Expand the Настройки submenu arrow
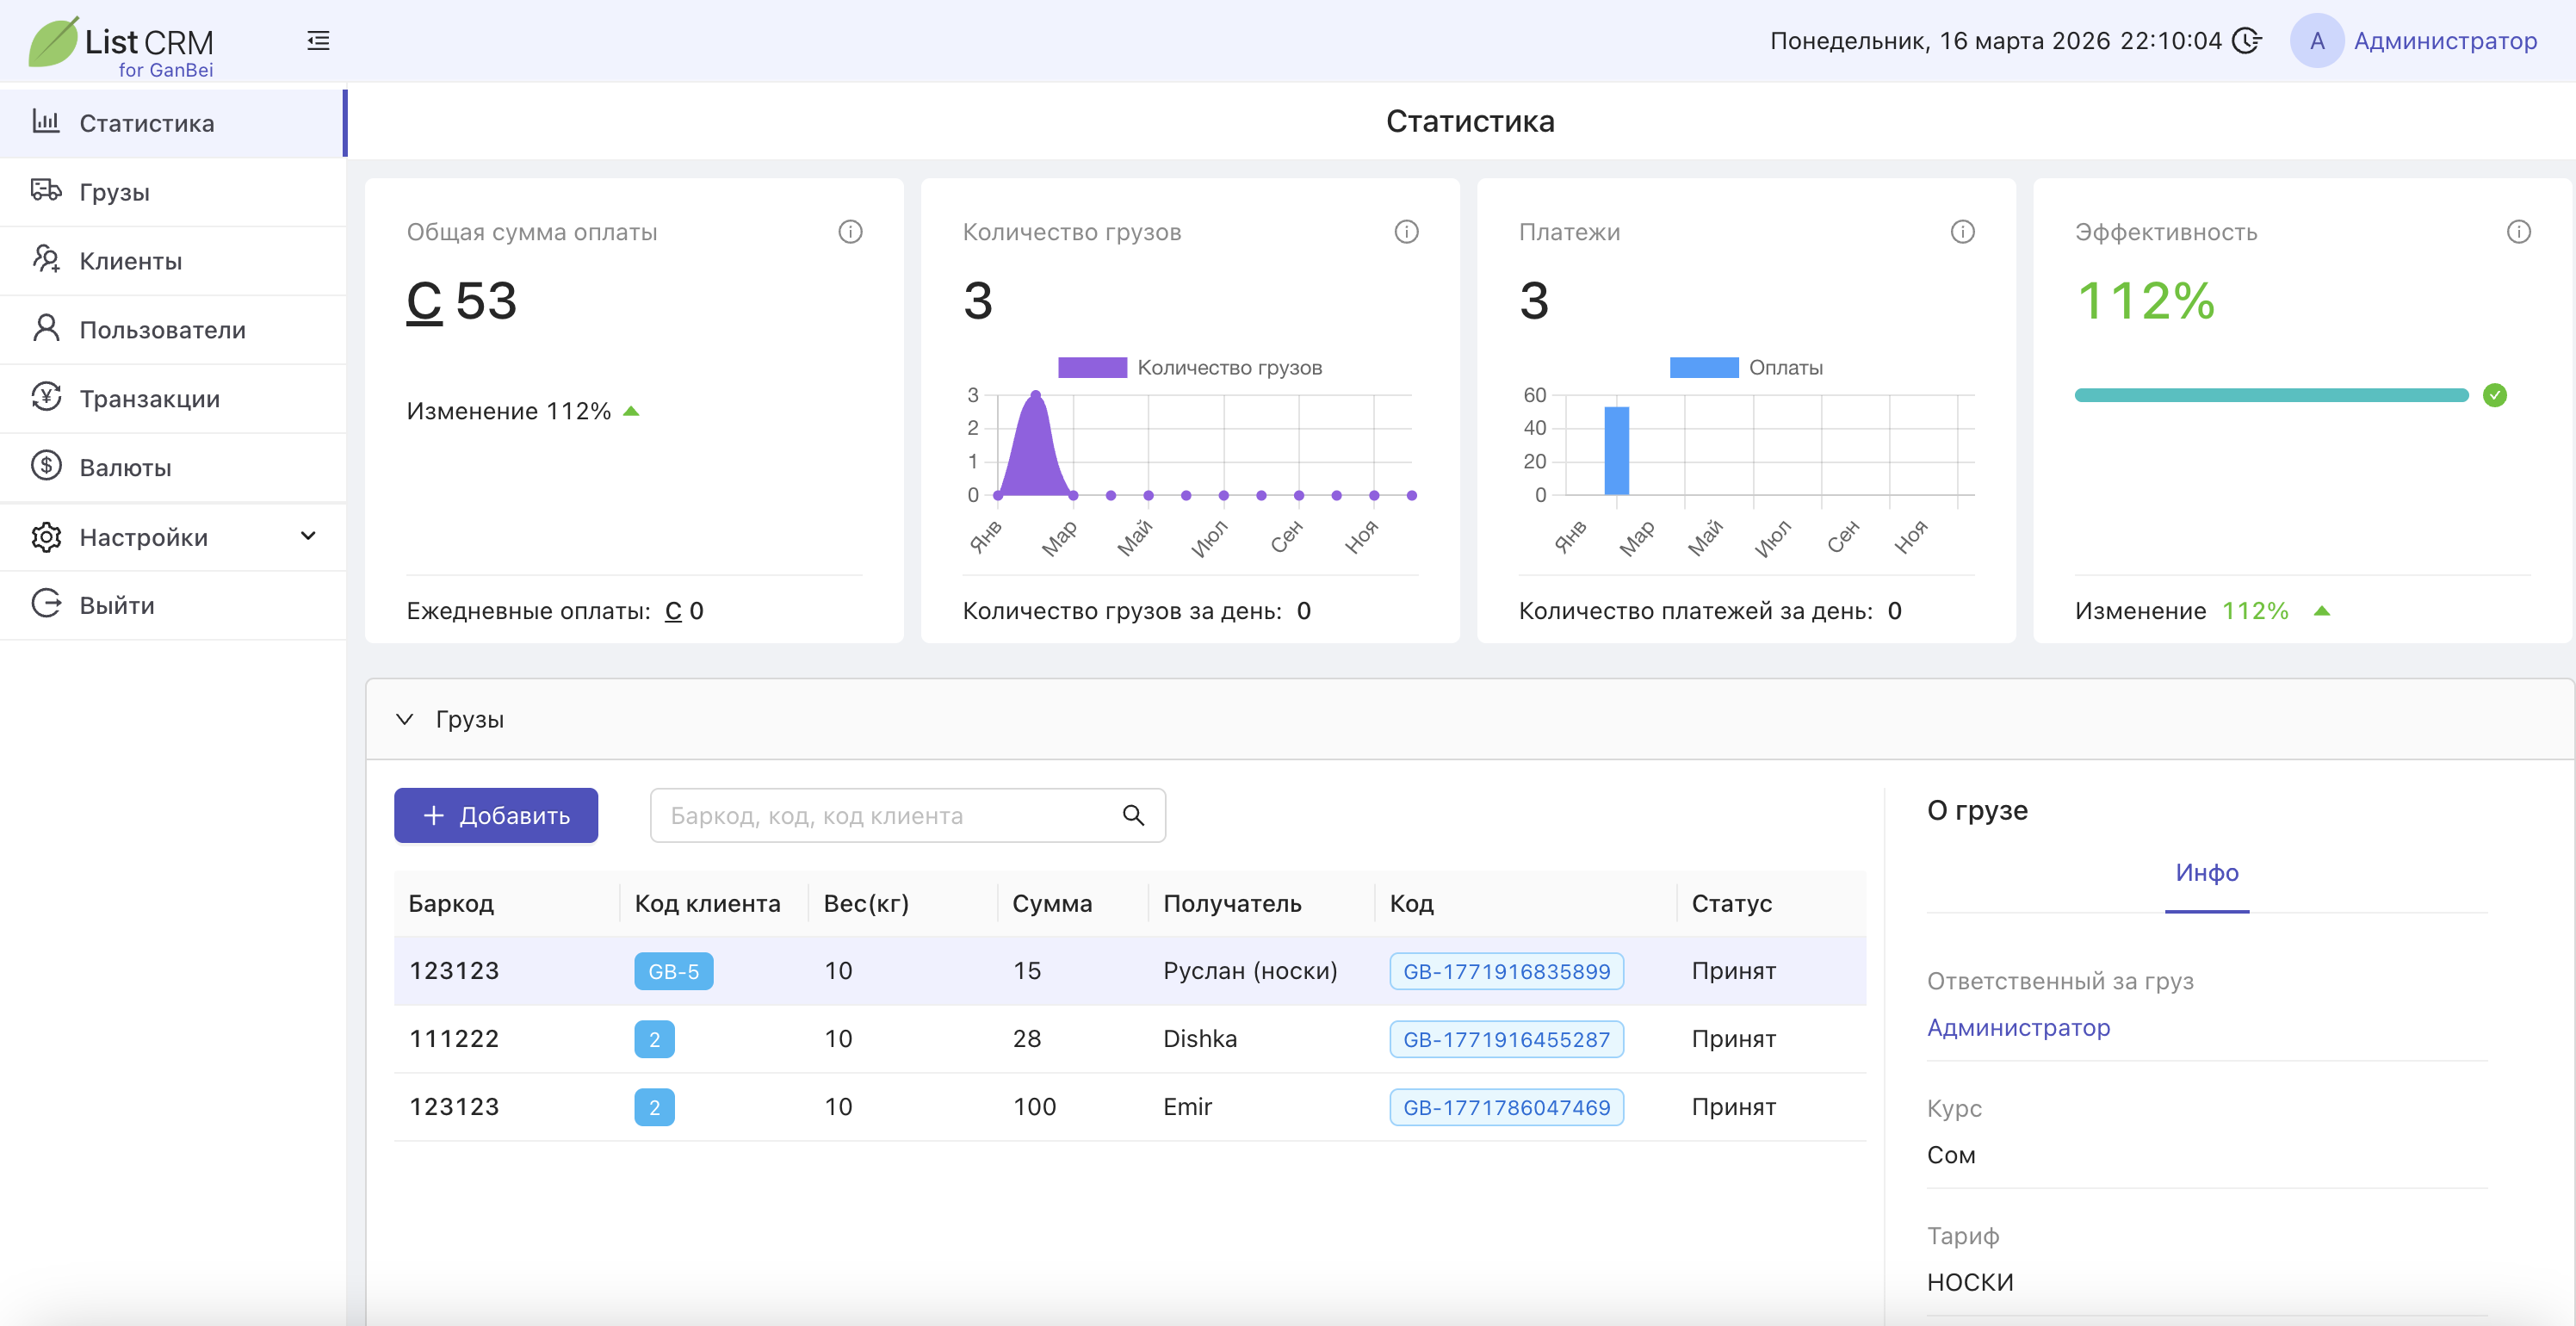This screenshot has width=2576, height=1326. point(308,536)
